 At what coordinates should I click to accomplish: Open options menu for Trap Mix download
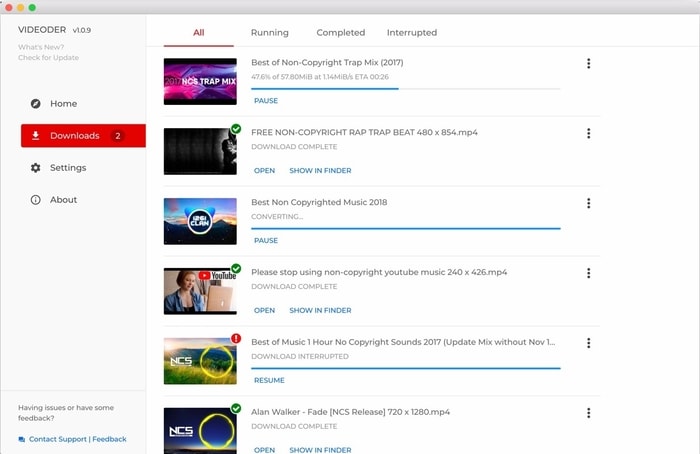588,64
